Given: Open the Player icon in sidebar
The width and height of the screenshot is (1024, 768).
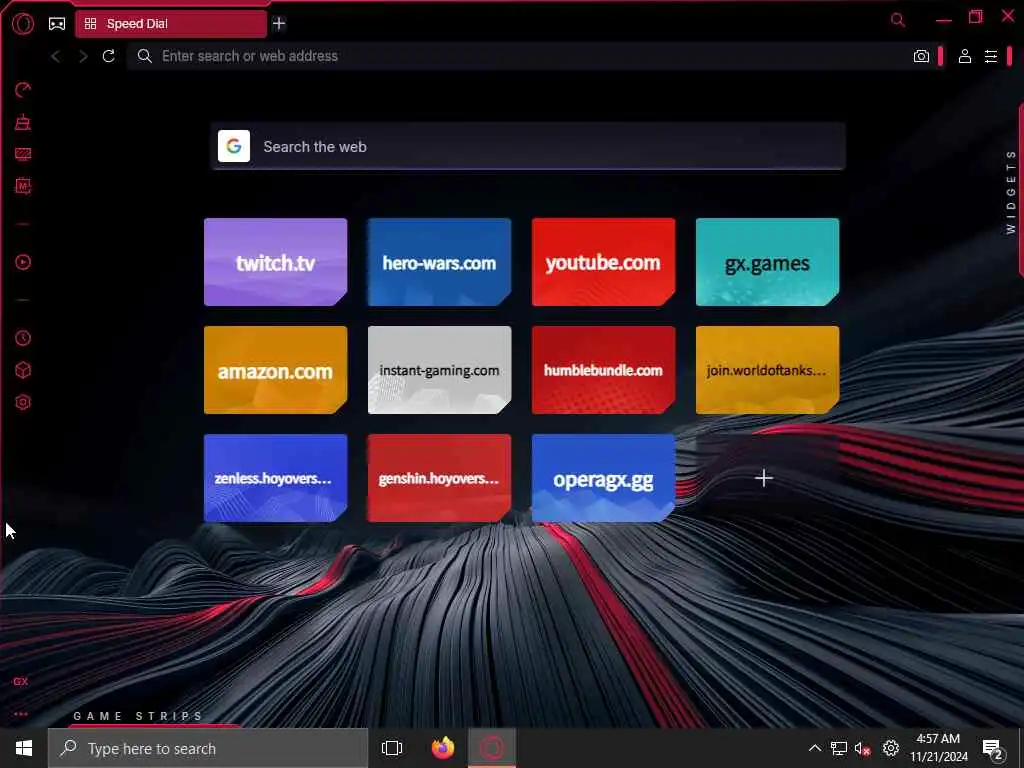Looking at the screenshot, I should pyautogui.click(x=23, y=263).
